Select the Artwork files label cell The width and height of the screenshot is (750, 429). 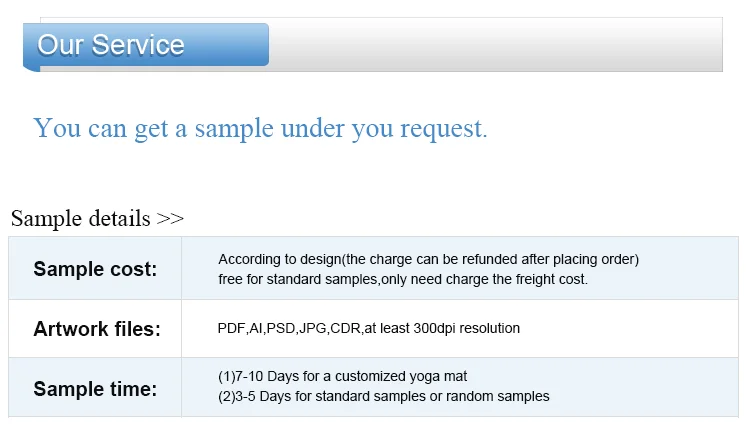click(x=95, y=329)
